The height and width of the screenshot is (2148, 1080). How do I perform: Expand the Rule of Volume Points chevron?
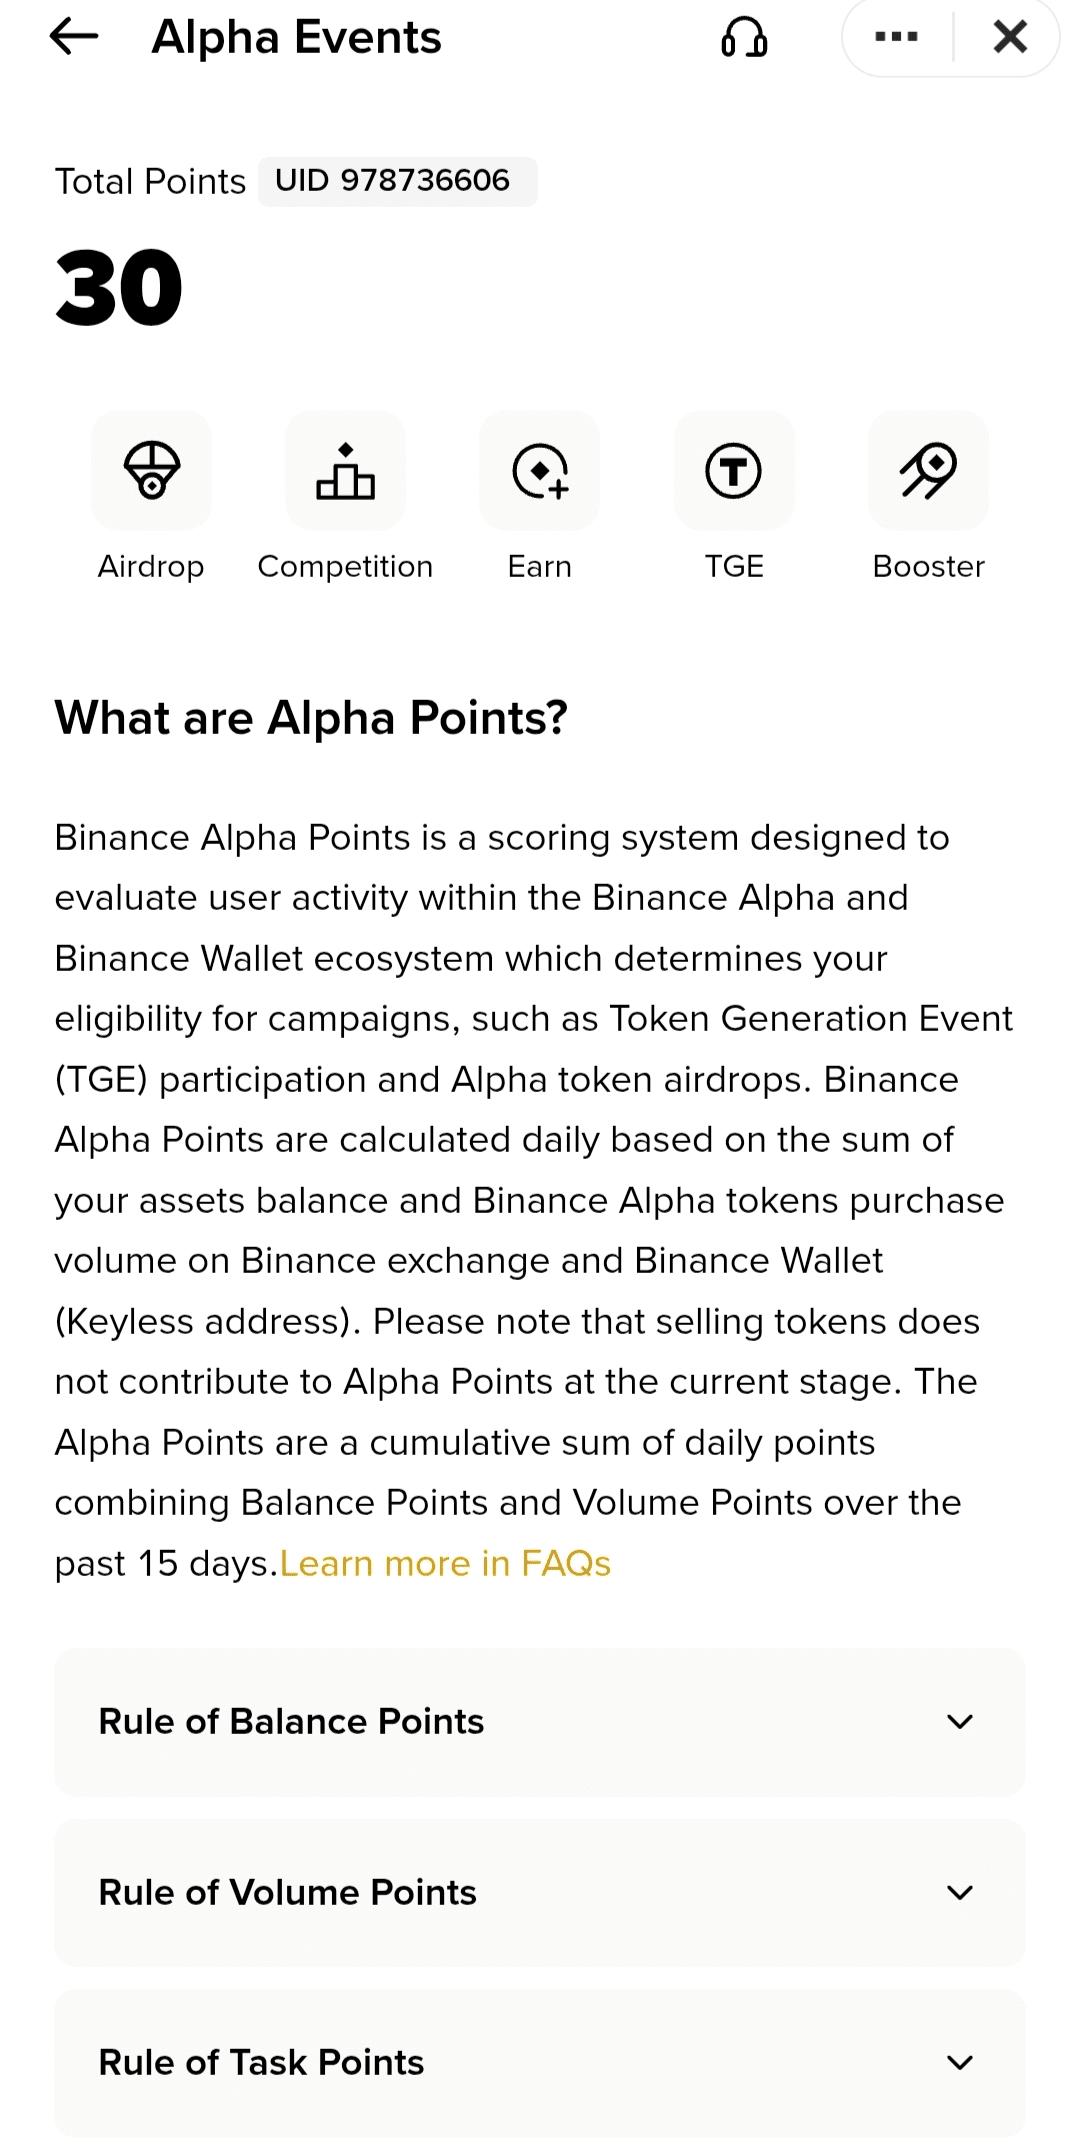[x=960, y=1893]
